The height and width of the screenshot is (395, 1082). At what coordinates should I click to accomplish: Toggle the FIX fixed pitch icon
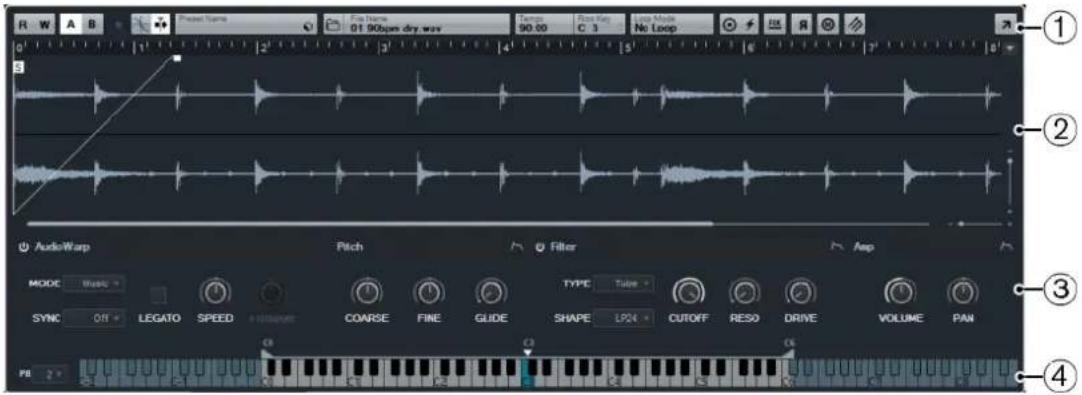coord(776,25)
